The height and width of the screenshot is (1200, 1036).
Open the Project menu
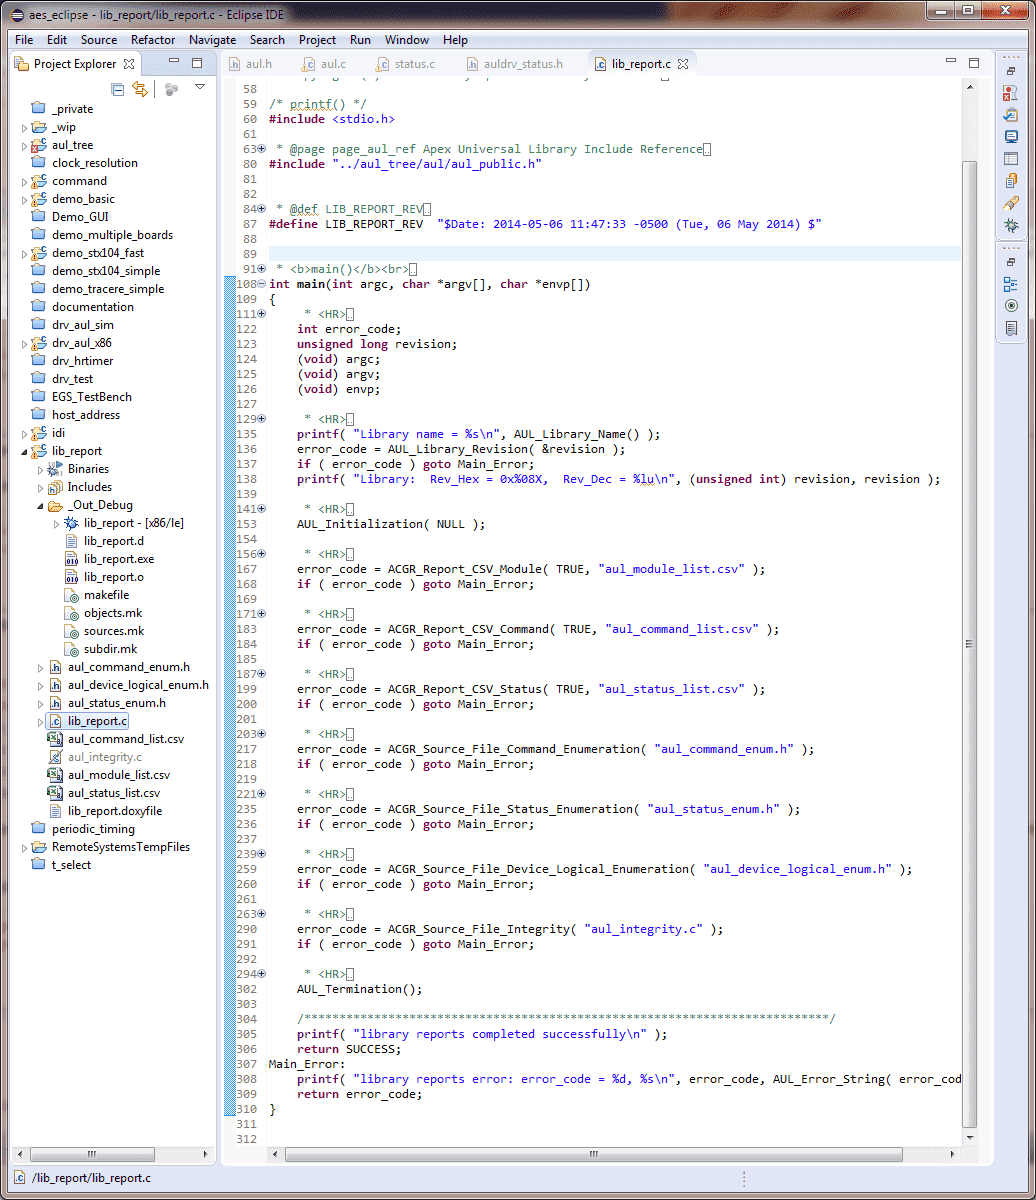(317, 40)
